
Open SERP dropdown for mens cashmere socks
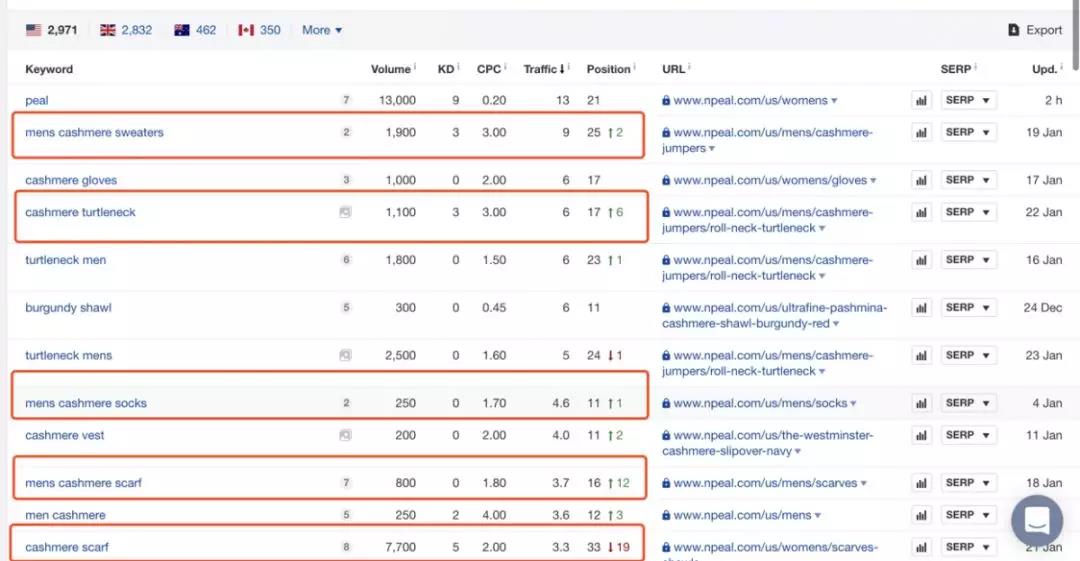pyautogui.click(x=968, y=403)
